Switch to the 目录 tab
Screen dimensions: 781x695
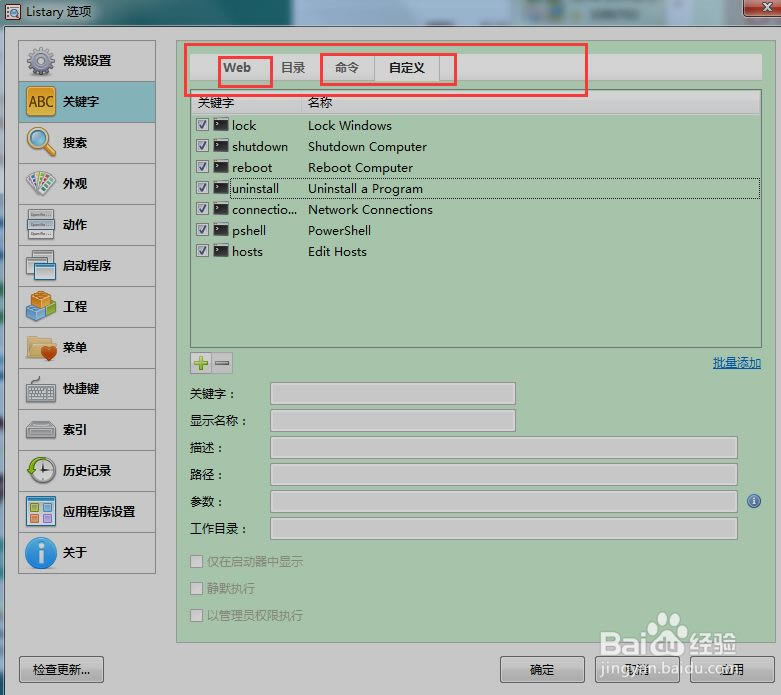click(x=293, y=67)
